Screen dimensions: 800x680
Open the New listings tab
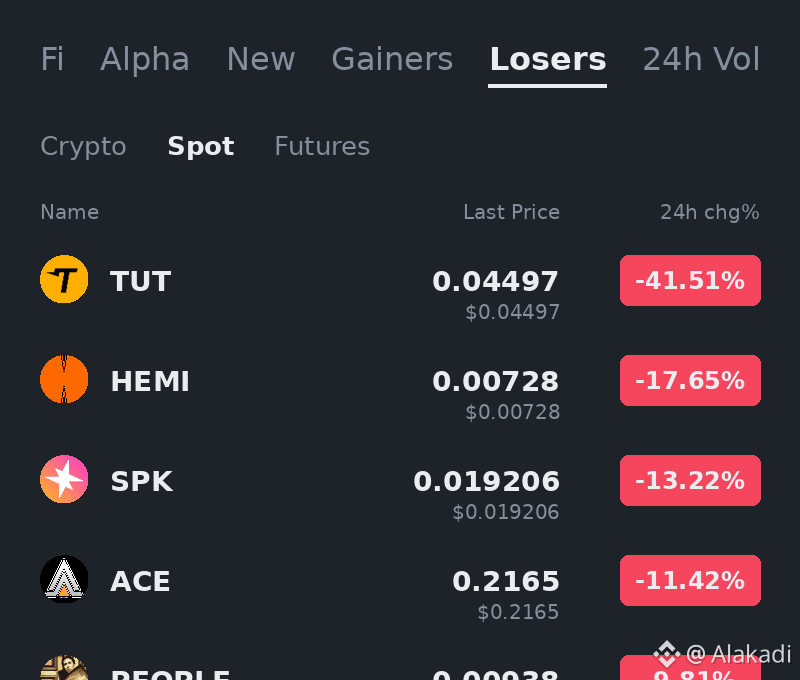coord(261,59)
